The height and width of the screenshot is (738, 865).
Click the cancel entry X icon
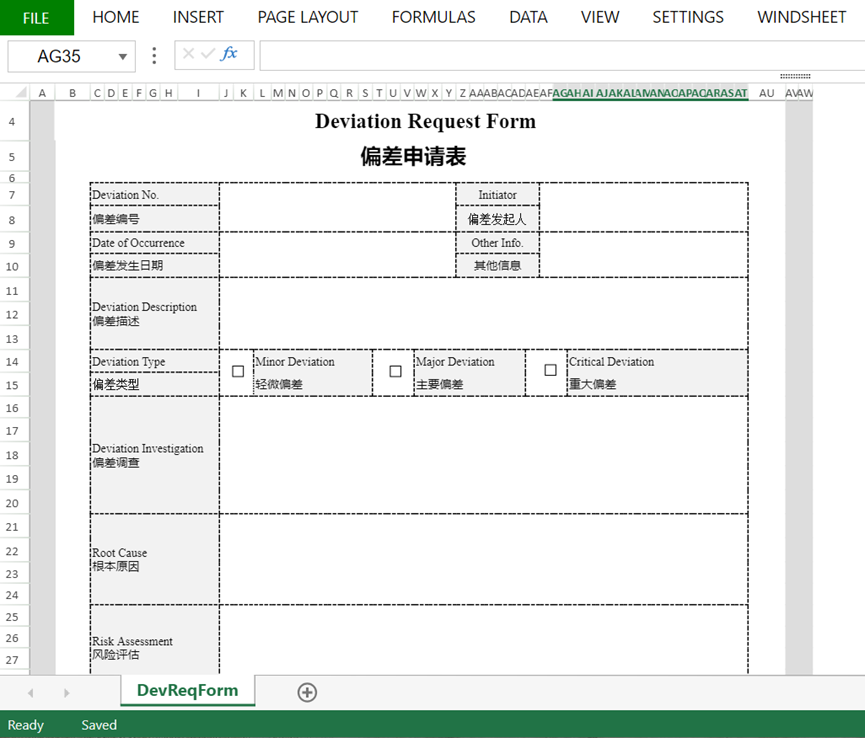pos(188,55)
